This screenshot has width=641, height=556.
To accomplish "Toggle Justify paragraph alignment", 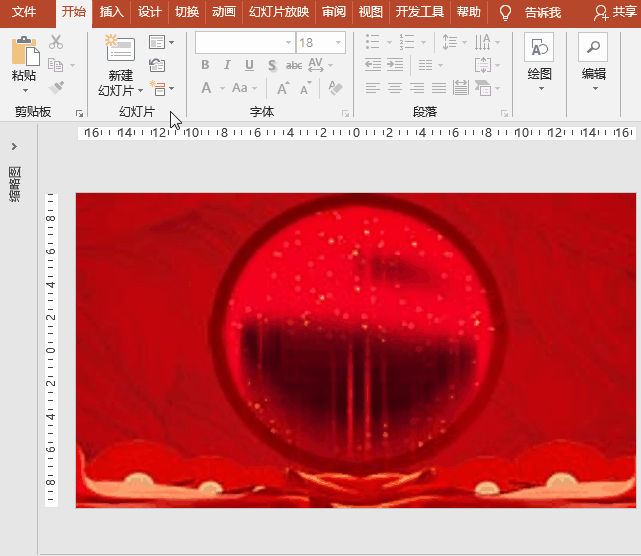I will click(x=439, y=88).
